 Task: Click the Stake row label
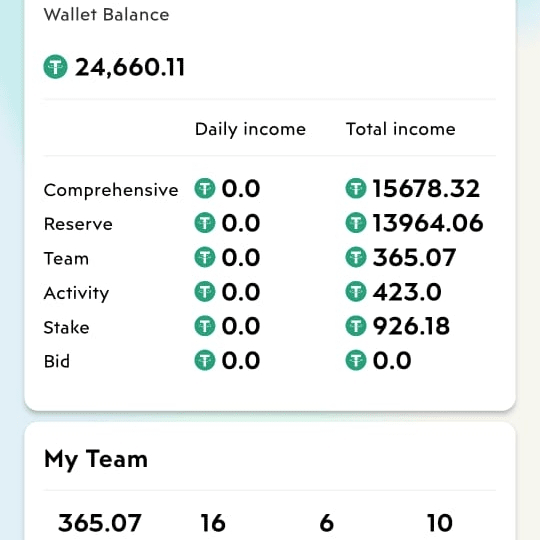66,327
